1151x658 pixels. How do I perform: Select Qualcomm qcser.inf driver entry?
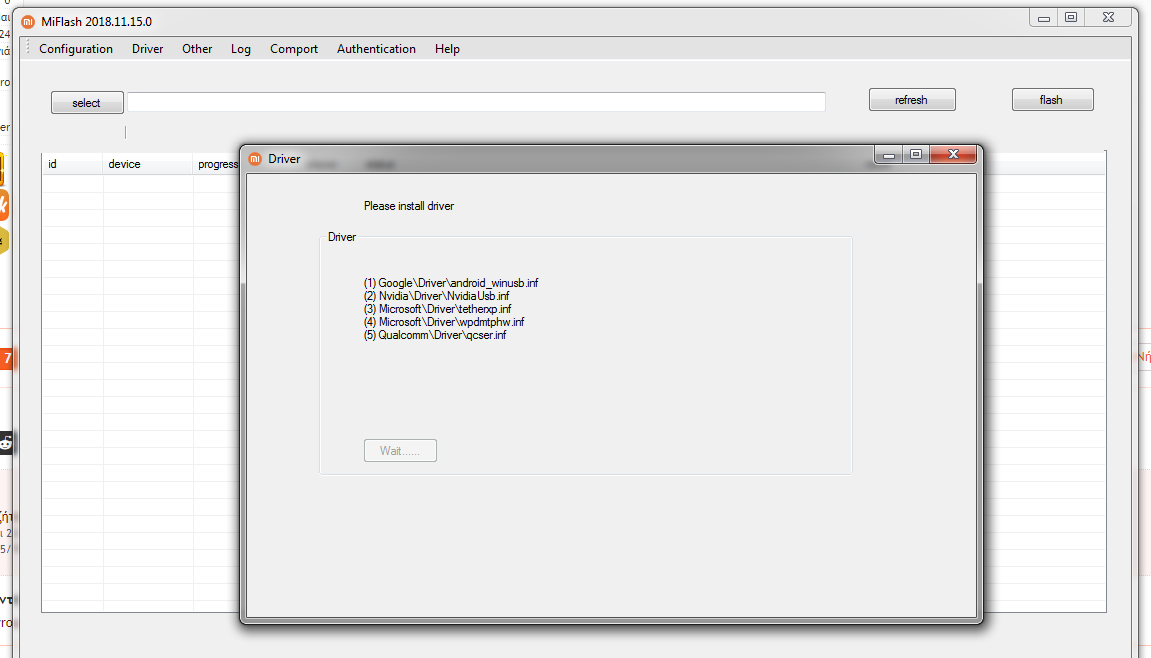pos(435,335)
